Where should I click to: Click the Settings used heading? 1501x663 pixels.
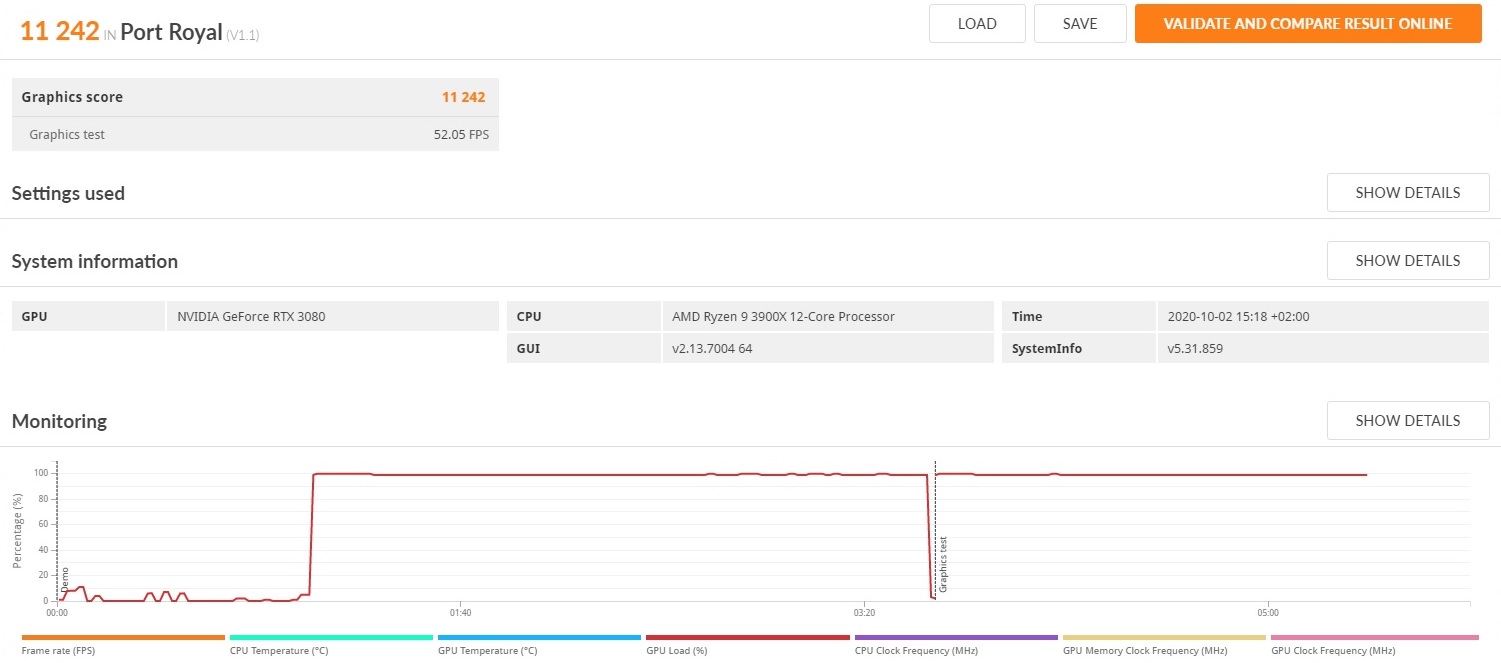point(68,193)
